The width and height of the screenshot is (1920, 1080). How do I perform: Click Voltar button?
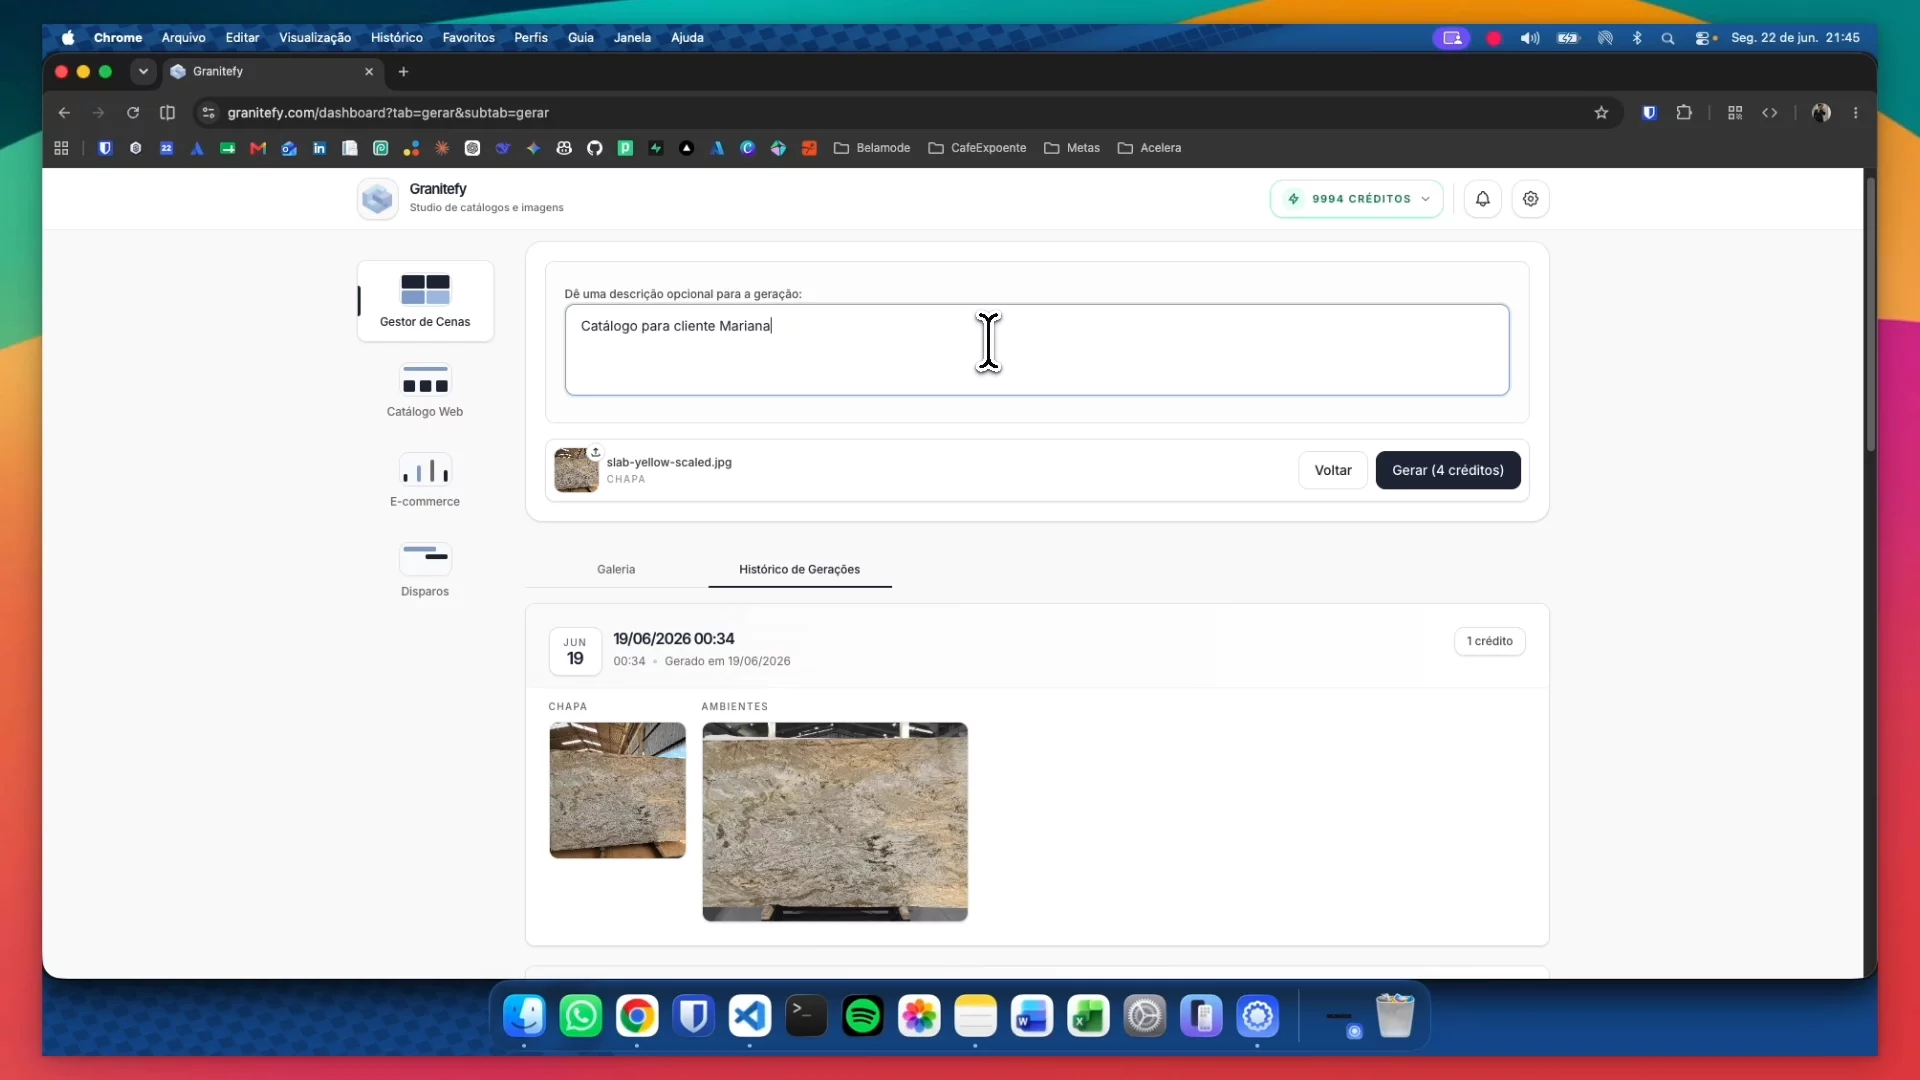1333,470
